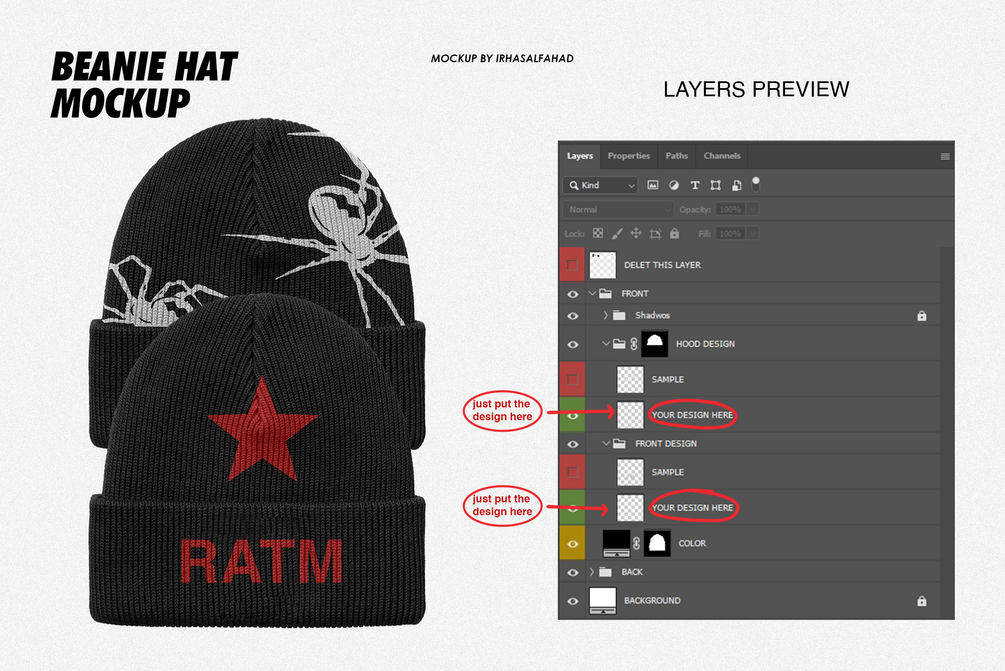The width and height of the screenshot is (1005, 671).
Task: Open the Opacity slider dropdown arrow
Action: 752,210
